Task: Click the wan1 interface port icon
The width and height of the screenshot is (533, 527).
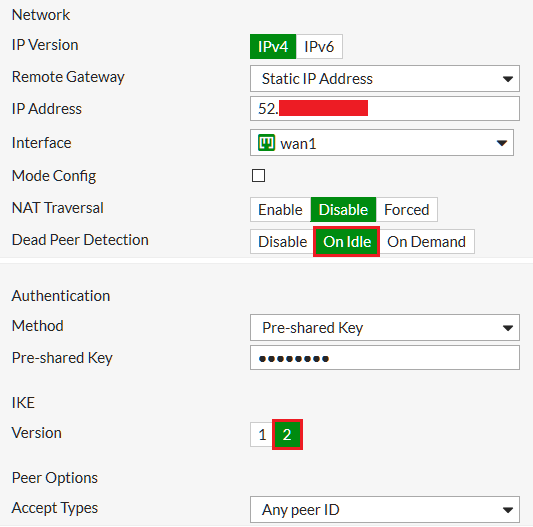Action: coord(266,143)
